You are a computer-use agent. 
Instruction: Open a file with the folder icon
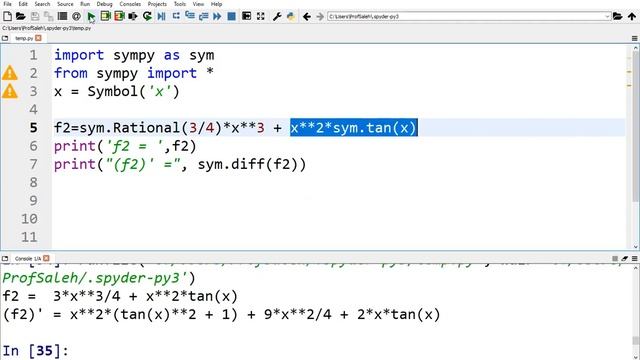(x=21, y=16)
